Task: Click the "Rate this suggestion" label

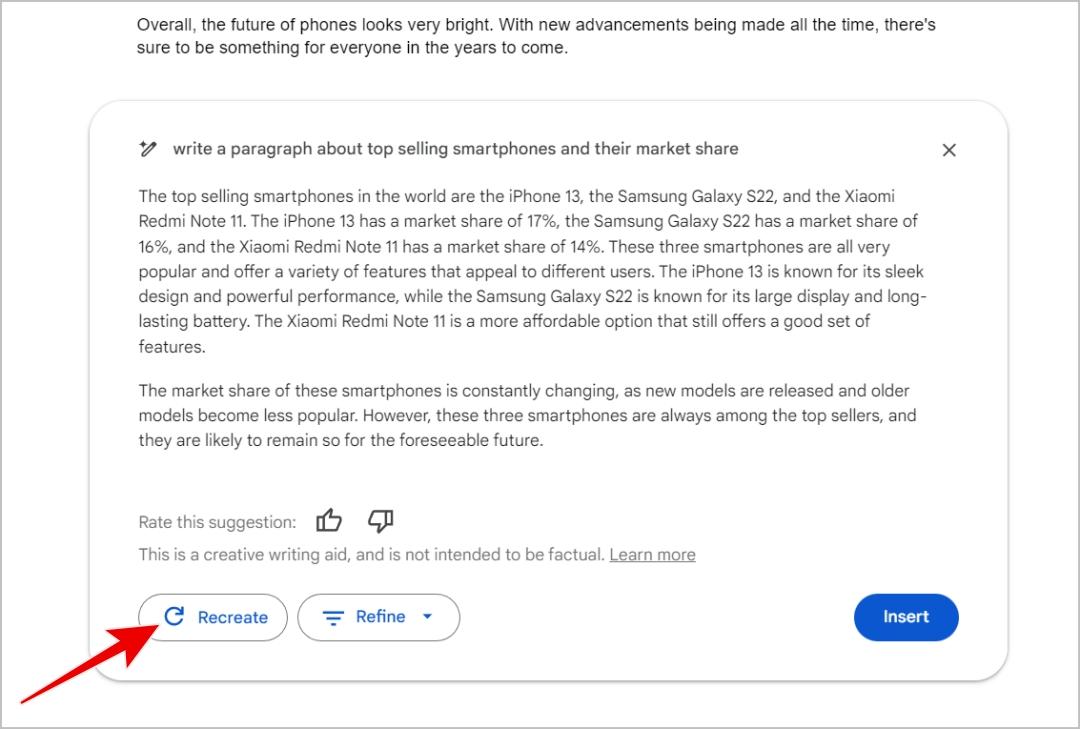Action: click(x=217, y=522)
